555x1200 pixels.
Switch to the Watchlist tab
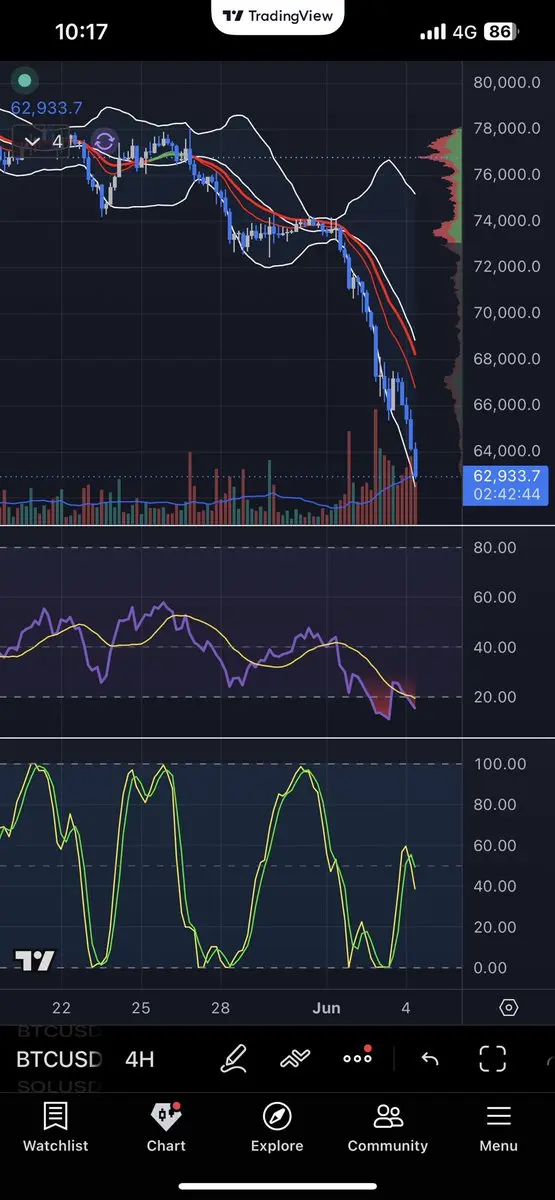[56, 1128]
